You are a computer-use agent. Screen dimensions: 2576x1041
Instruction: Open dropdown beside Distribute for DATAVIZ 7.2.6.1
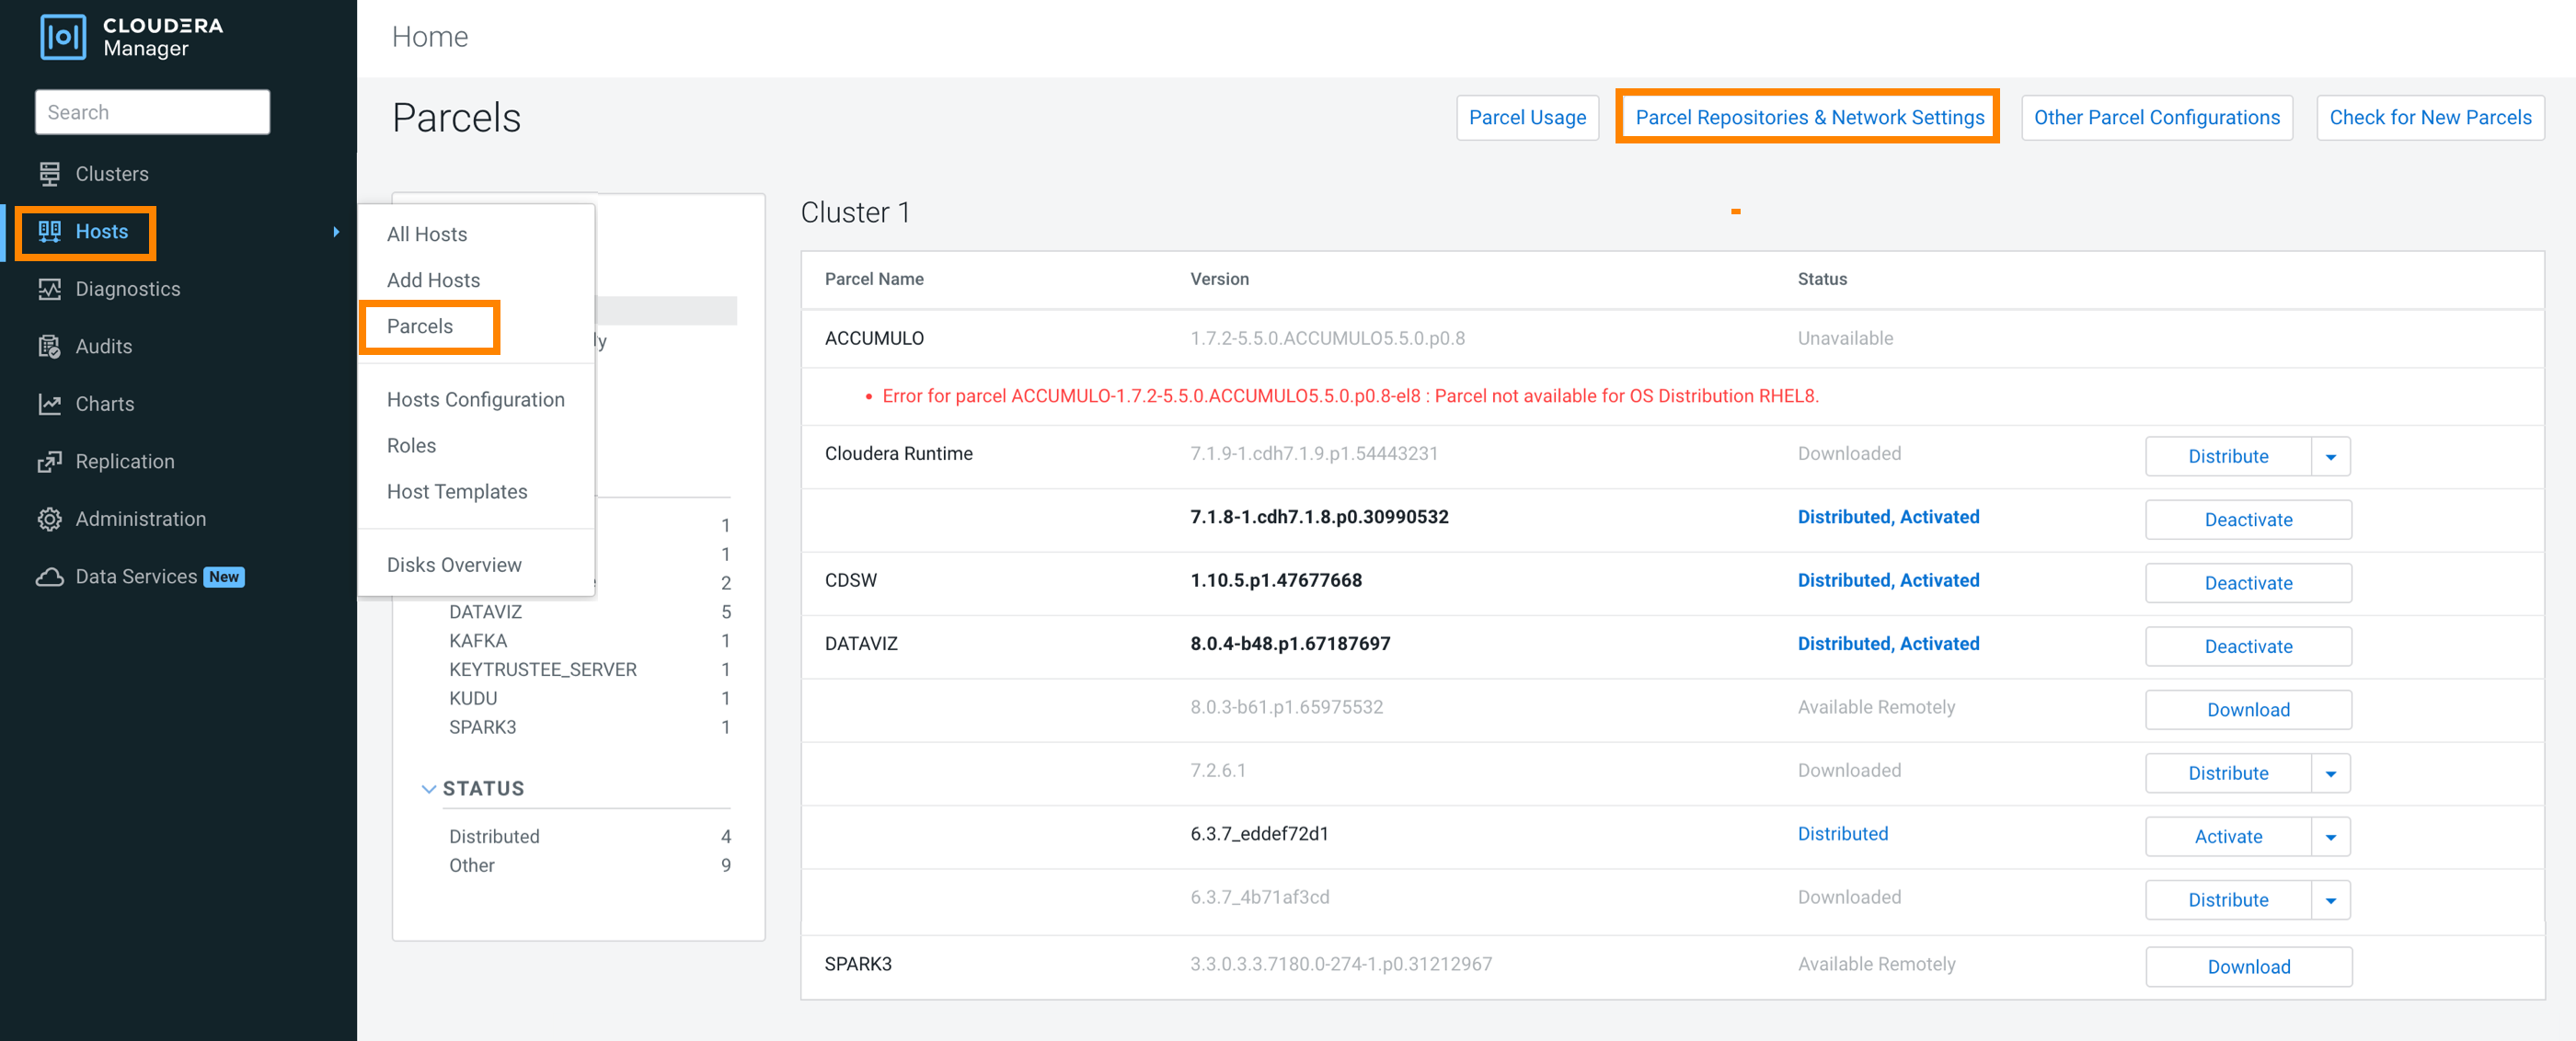[2330, 774]
